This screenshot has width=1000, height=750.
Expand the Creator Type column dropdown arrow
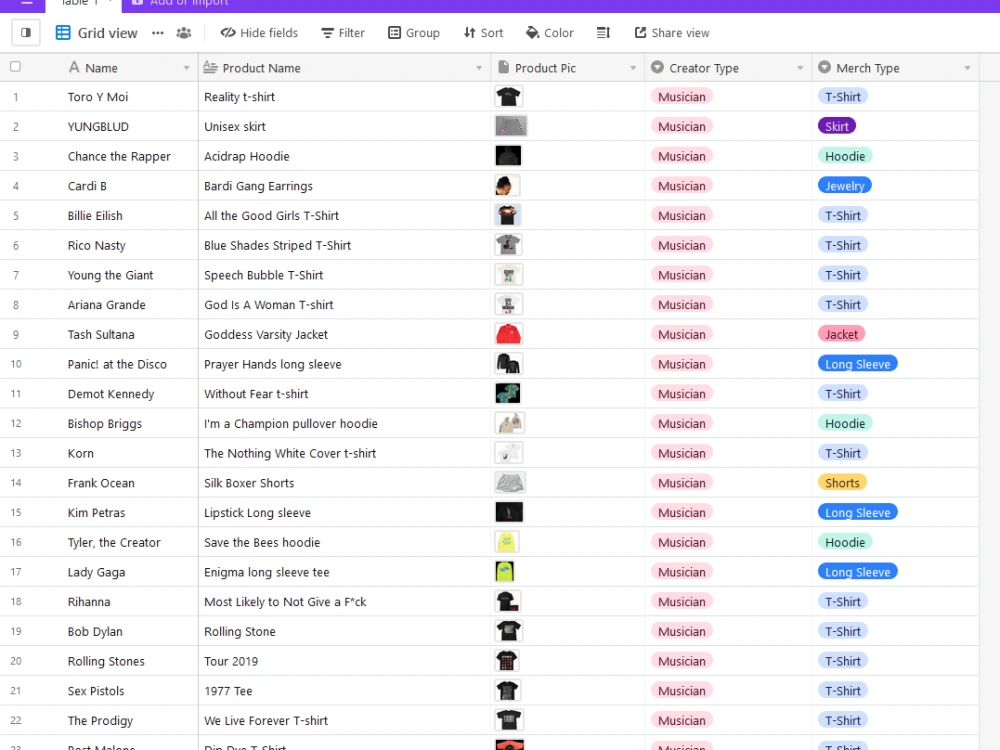click(800, 68)
